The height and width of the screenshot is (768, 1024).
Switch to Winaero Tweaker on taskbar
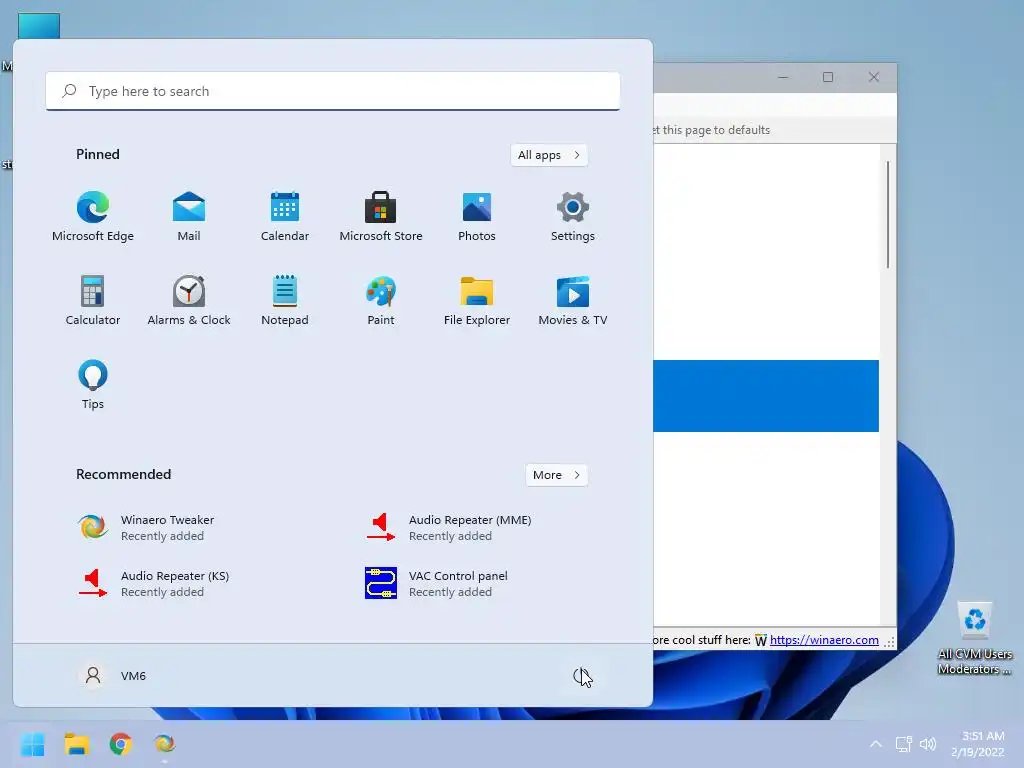click(165, 744)
